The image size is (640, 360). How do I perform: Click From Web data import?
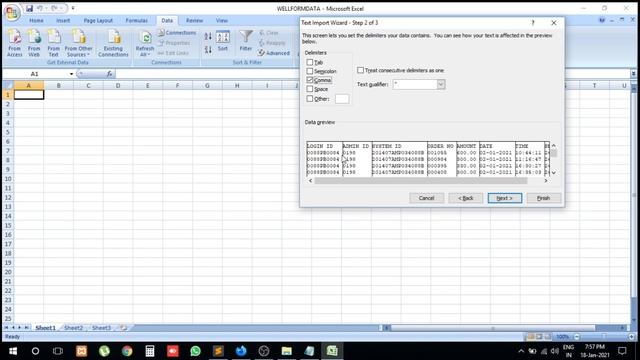pyautogui.click(x=34, y=43)
